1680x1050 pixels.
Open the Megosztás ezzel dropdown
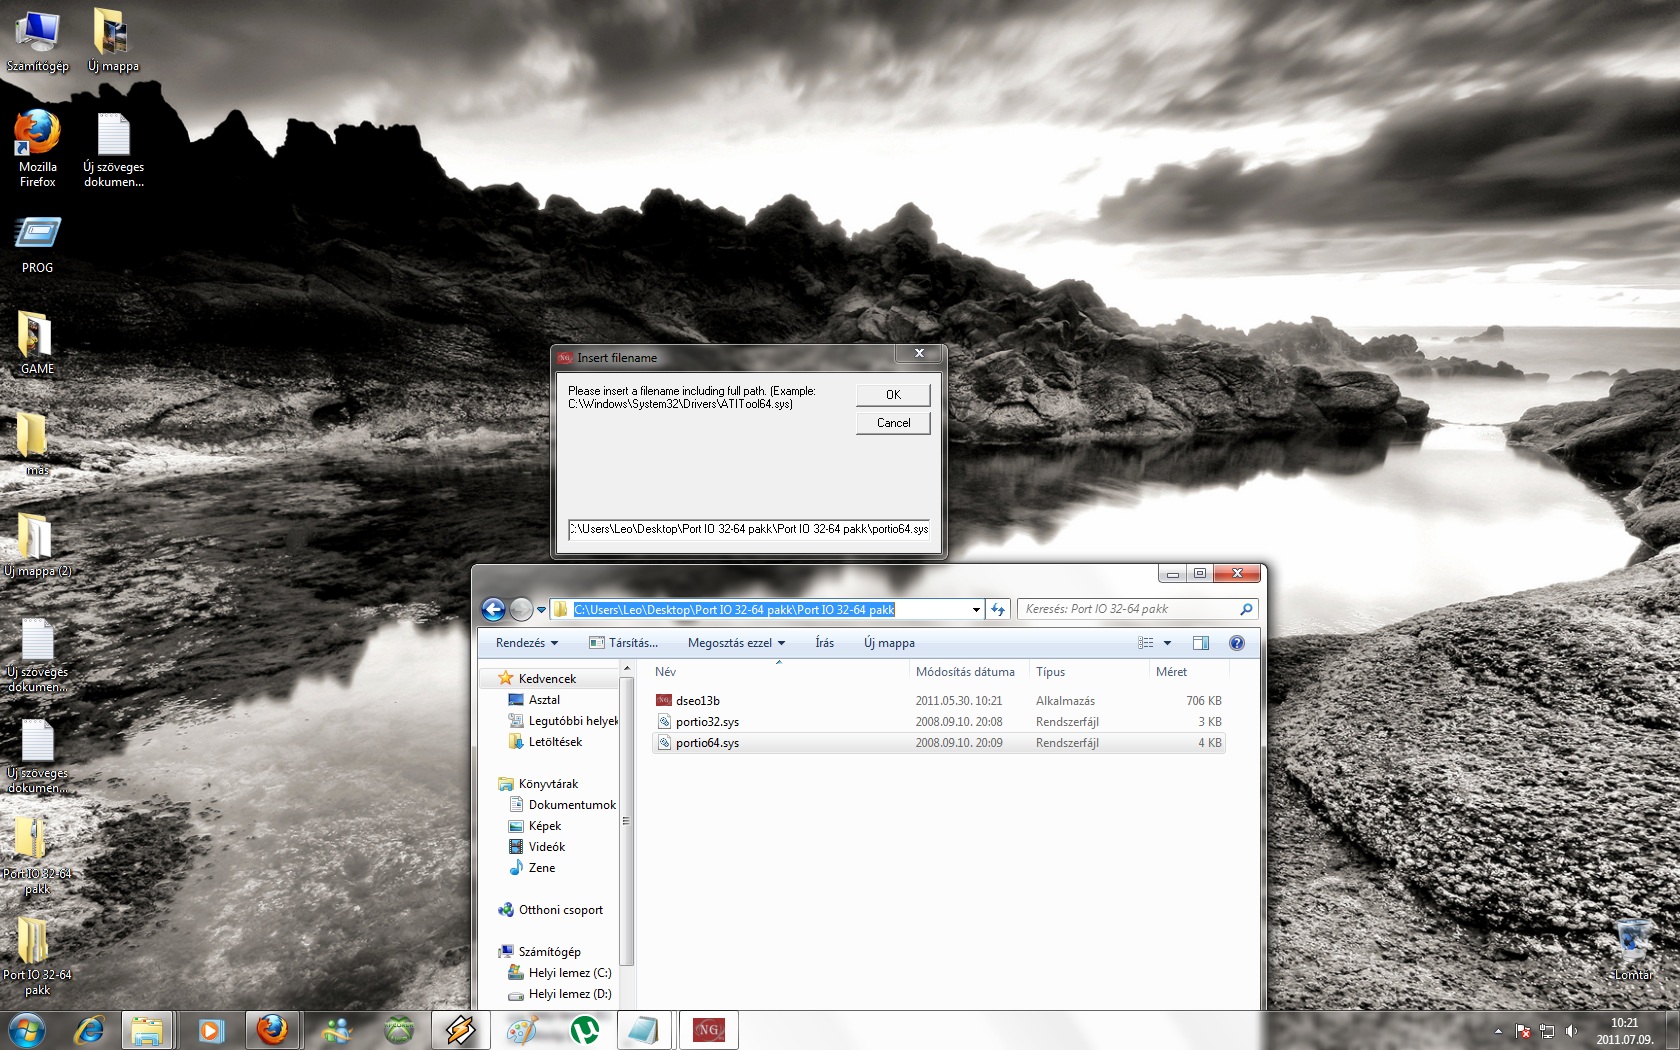[736, 643]
